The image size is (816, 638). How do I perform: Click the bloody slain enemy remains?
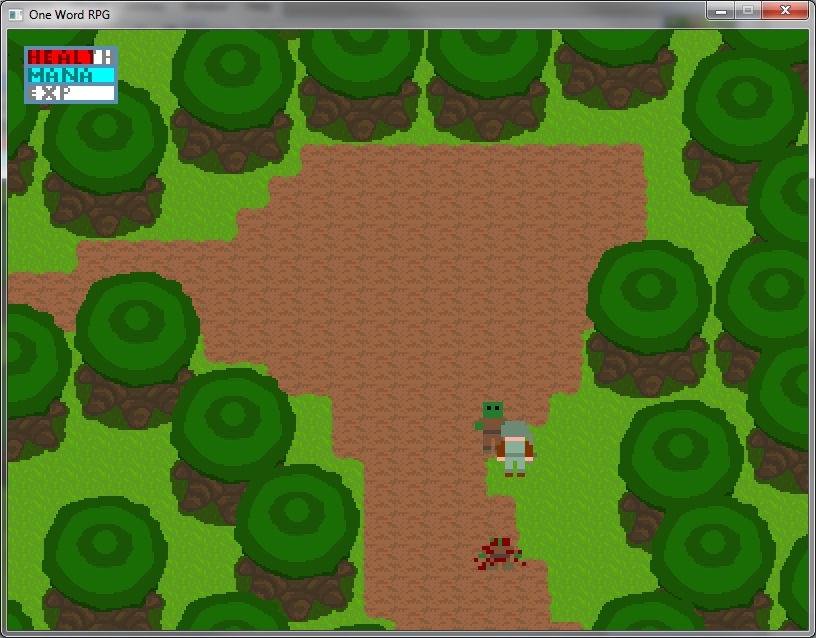coord(499,554)
